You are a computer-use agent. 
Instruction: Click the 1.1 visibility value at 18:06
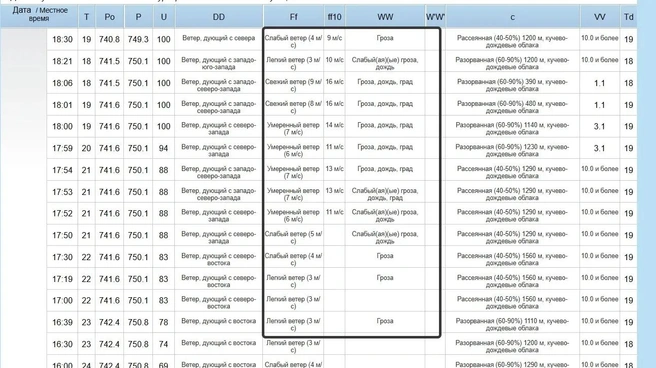click(600, 83)
